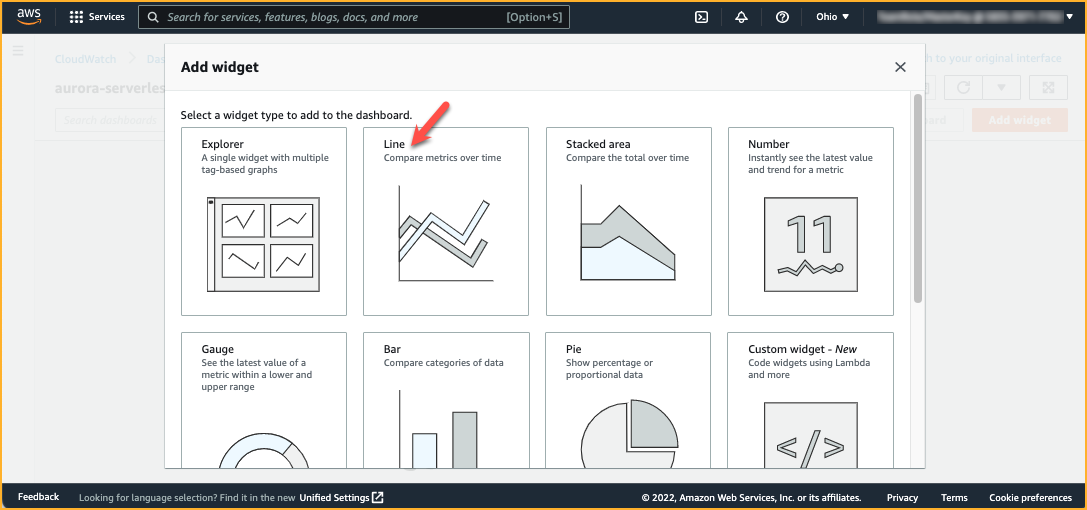Select the Gauge widget card

click(263, 400)
